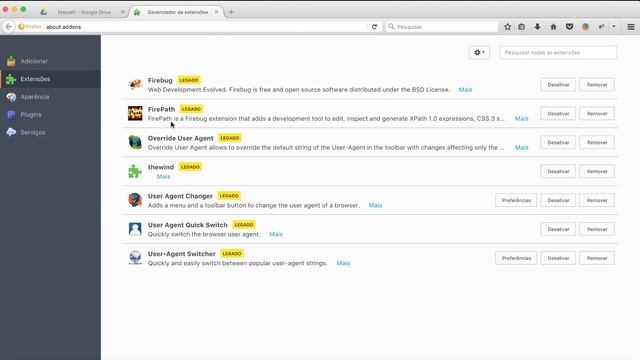Disable User Agent Changer extension
The height and width of the screenshot is (360, 640).
(558, 200)
